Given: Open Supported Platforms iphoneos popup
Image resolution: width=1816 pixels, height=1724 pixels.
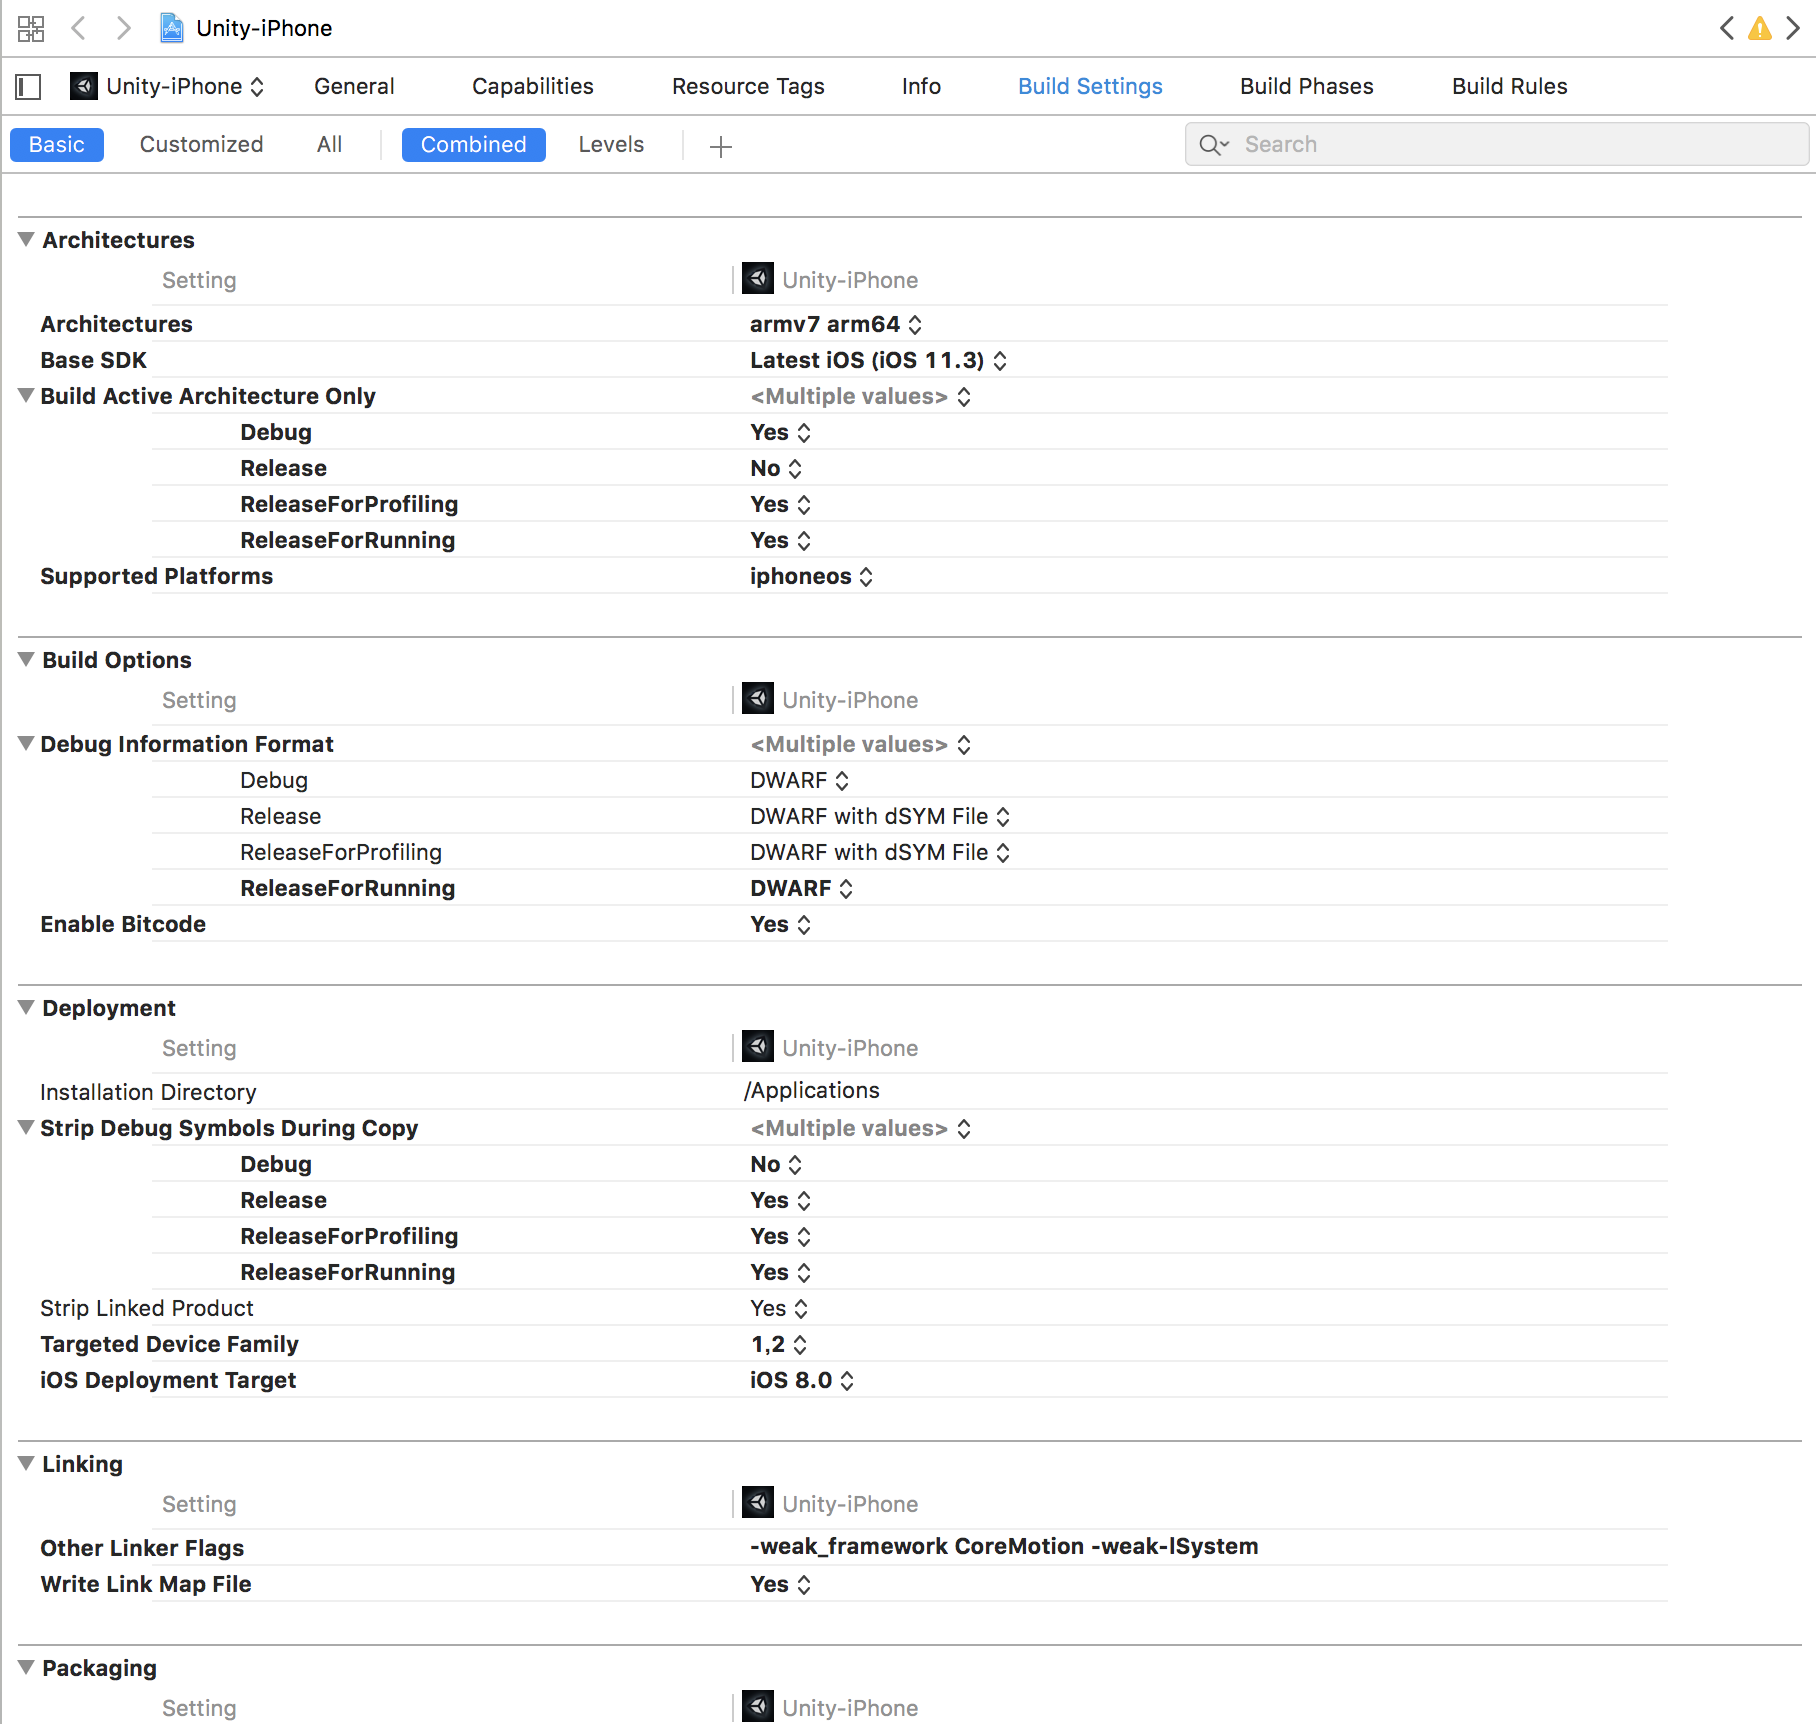Looking at the screenshot, I should tap(812, 576).
